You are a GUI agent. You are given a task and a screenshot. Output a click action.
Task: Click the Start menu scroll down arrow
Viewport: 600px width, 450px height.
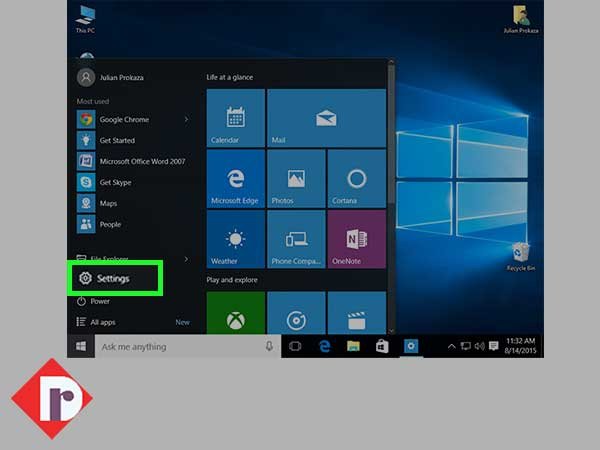point(391,331)
